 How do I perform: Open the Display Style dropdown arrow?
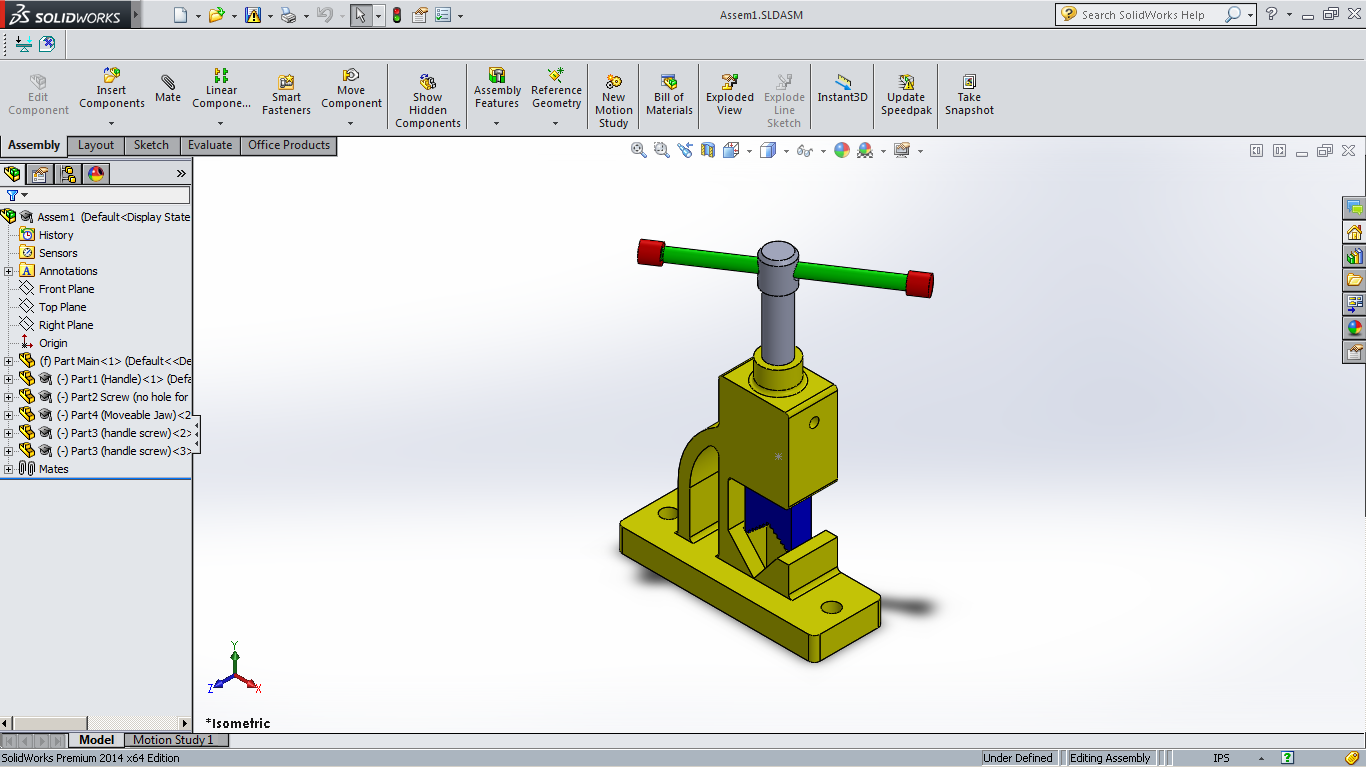(786, 151)
